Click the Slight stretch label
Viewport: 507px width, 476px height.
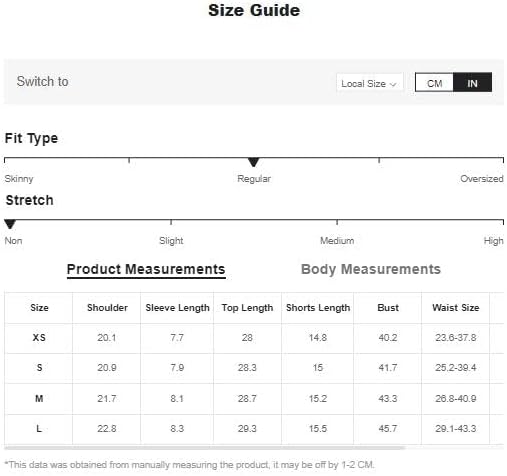171,240
